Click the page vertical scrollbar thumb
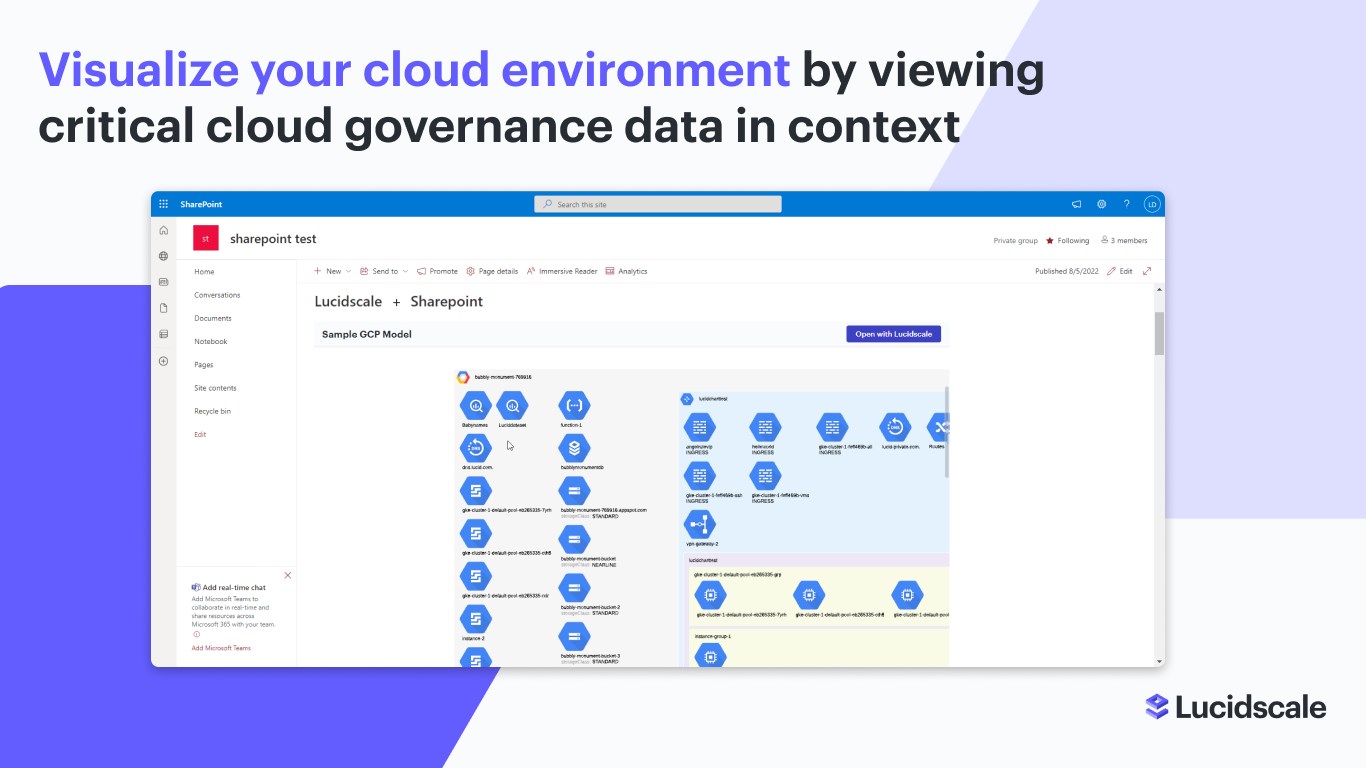This screenshot has height=768, width=1366. tap(1159, 333)
